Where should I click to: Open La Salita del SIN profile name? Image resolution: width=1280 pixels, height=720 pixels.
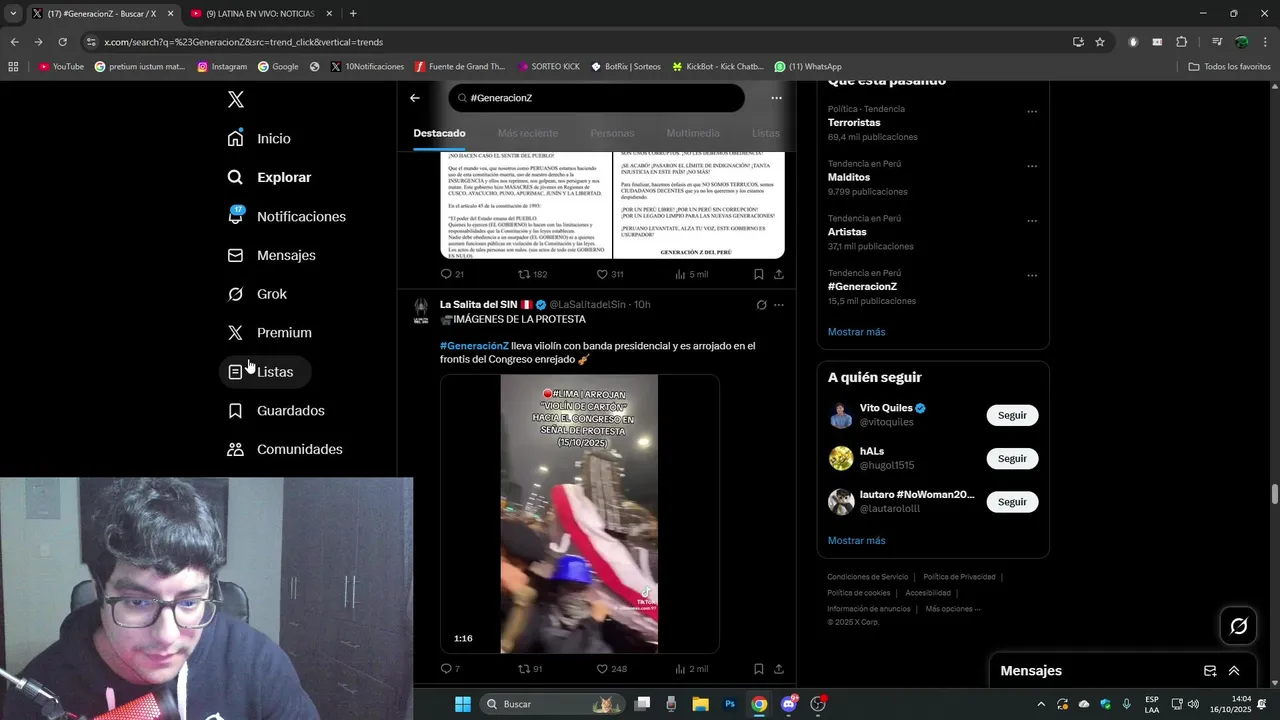coord(479,304)
